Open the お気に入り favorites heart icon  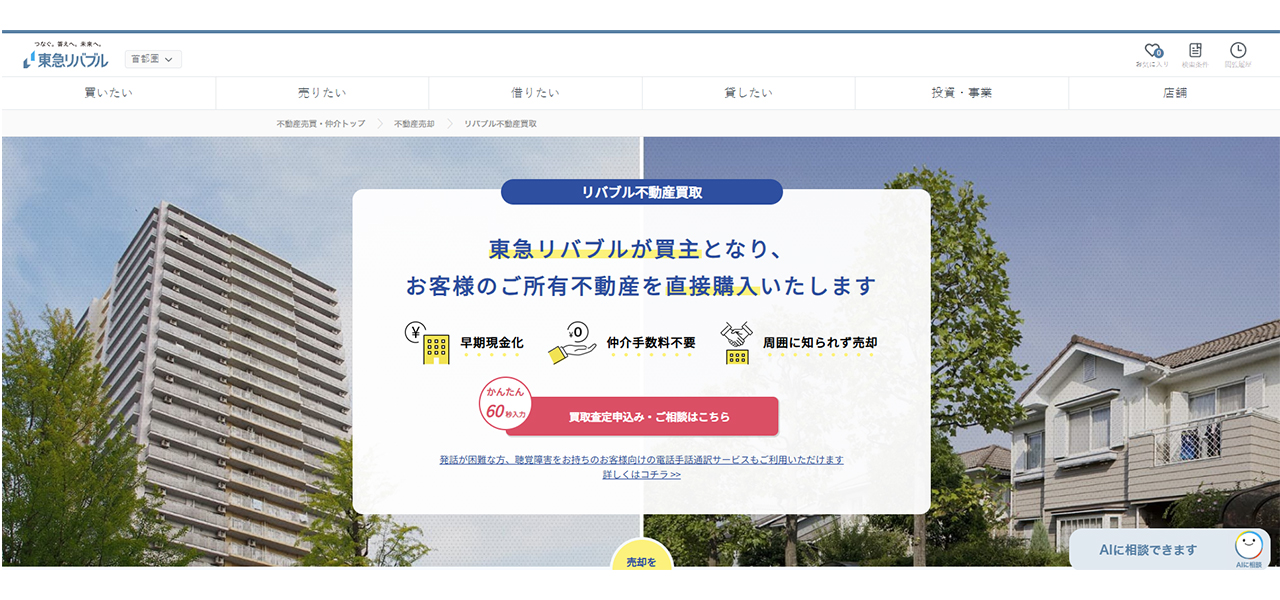1152,51
